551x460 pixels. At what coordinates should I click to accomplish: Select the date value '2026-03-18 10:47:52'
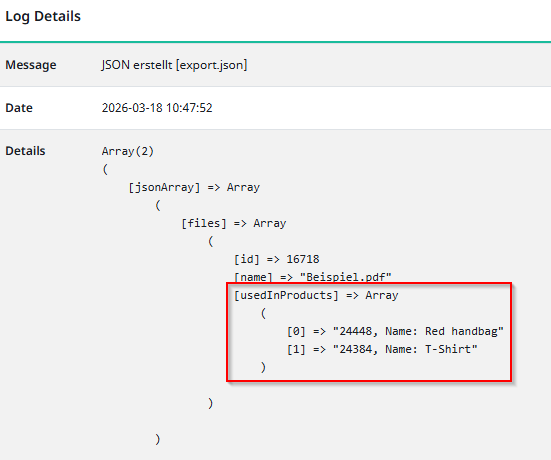(x=157, y=108)
